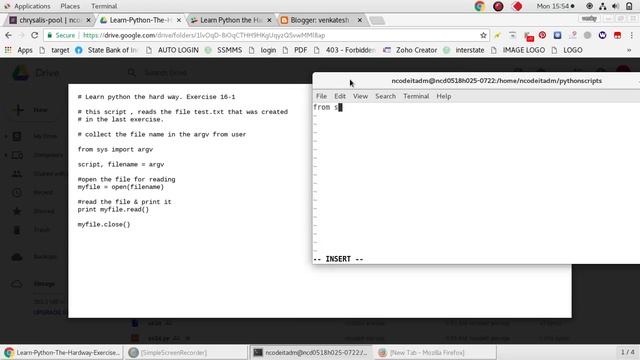Viewport: 640px width, 360px height.
Task: Open the Zoho Creator bookmark
Action: pyautogui.click(x=410, y=50)
